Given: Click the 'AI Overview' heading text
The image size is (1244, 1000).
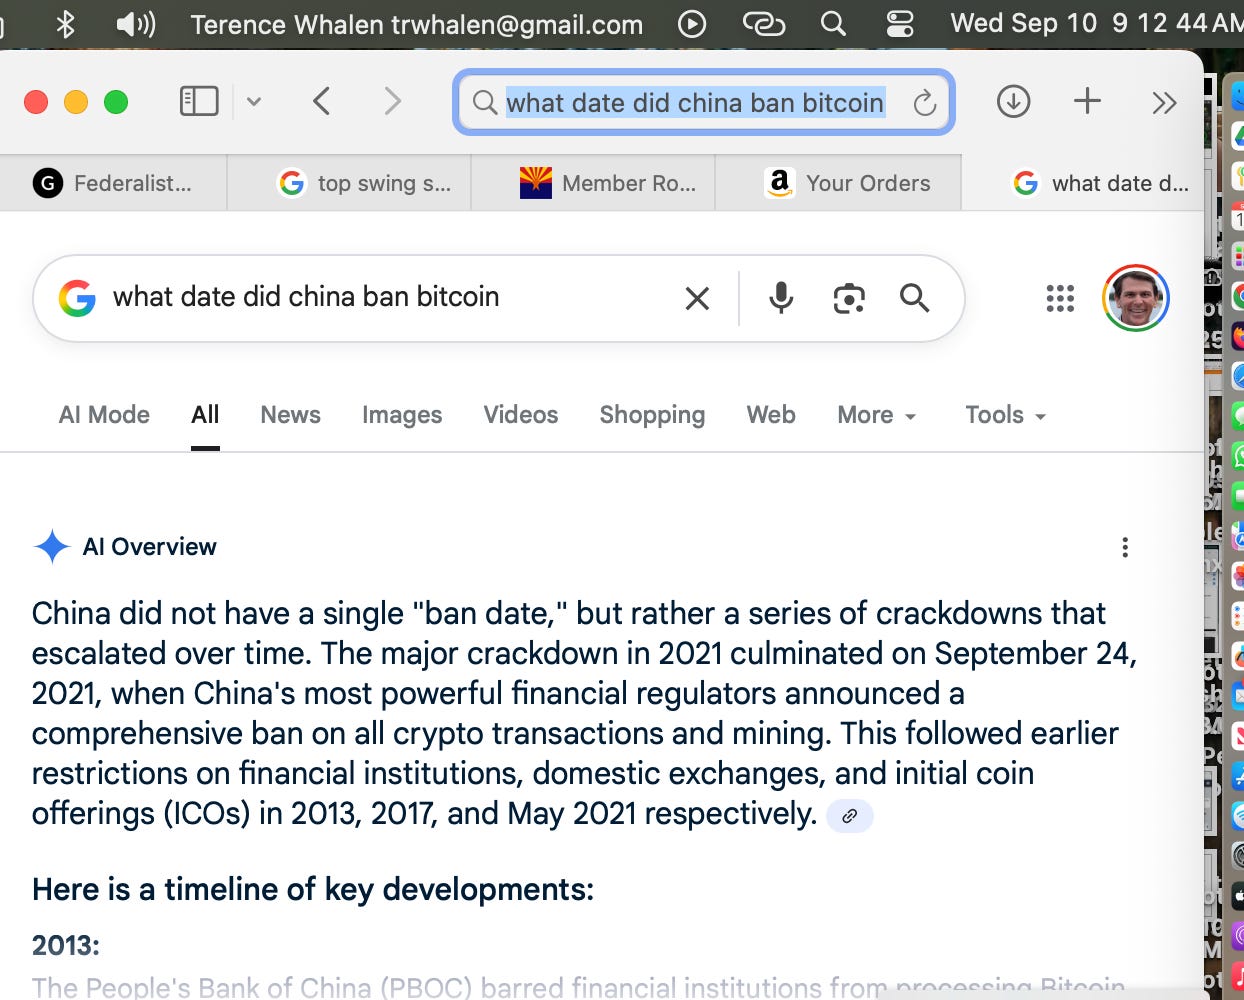Looking at the screenshot, I should [149, 547].
